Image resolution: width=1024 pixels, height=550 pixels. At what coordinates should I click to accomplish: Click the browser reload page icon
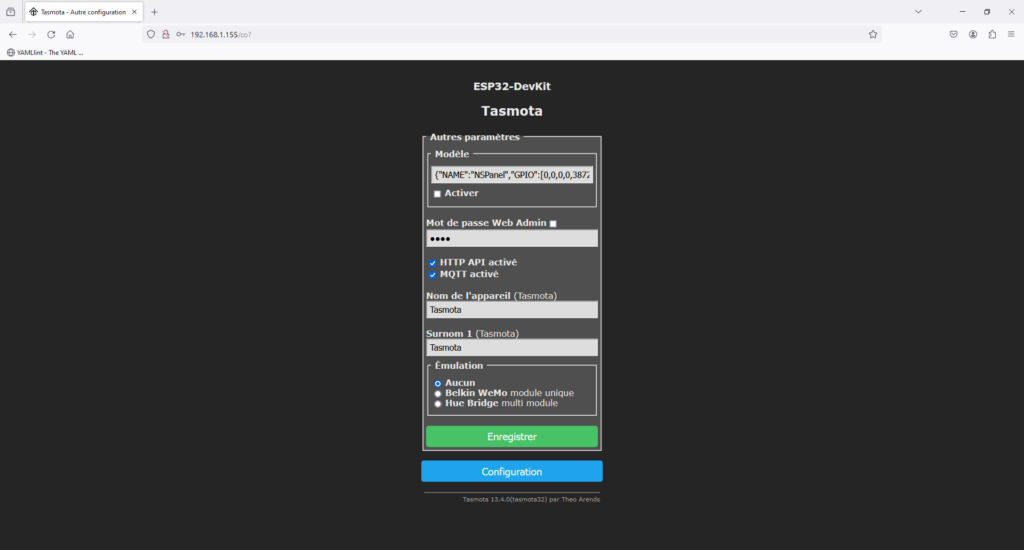(51, 34)
